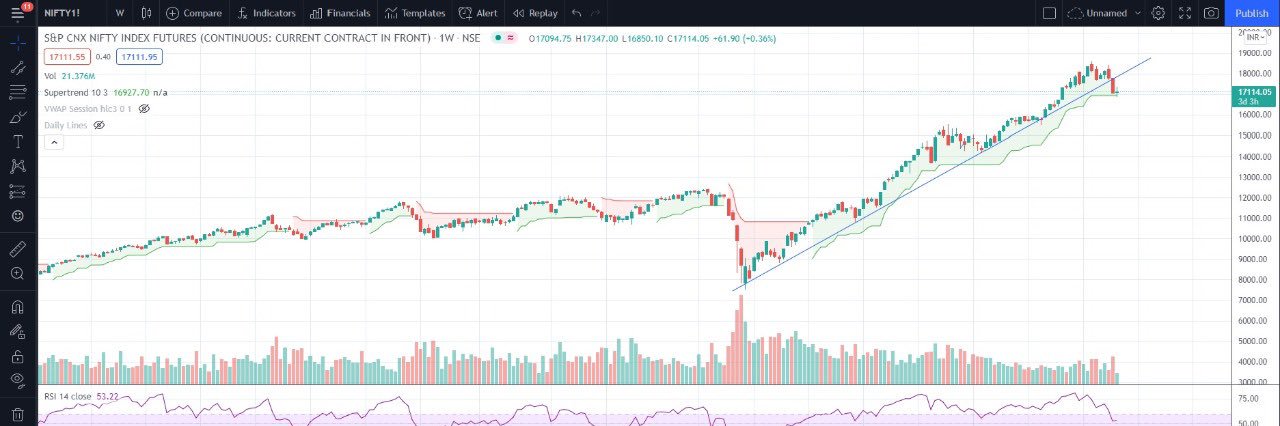Open the select layout square icon
This screenshot has height=426, width=1280.
pos(1049,13)
